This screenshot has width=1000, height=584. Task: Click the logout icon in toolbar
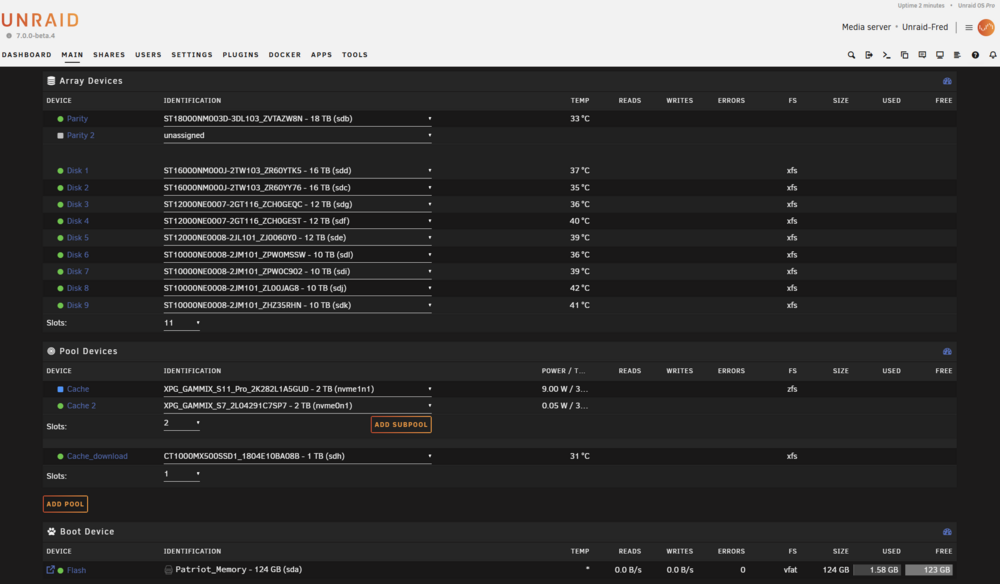[x=869, y=55]
